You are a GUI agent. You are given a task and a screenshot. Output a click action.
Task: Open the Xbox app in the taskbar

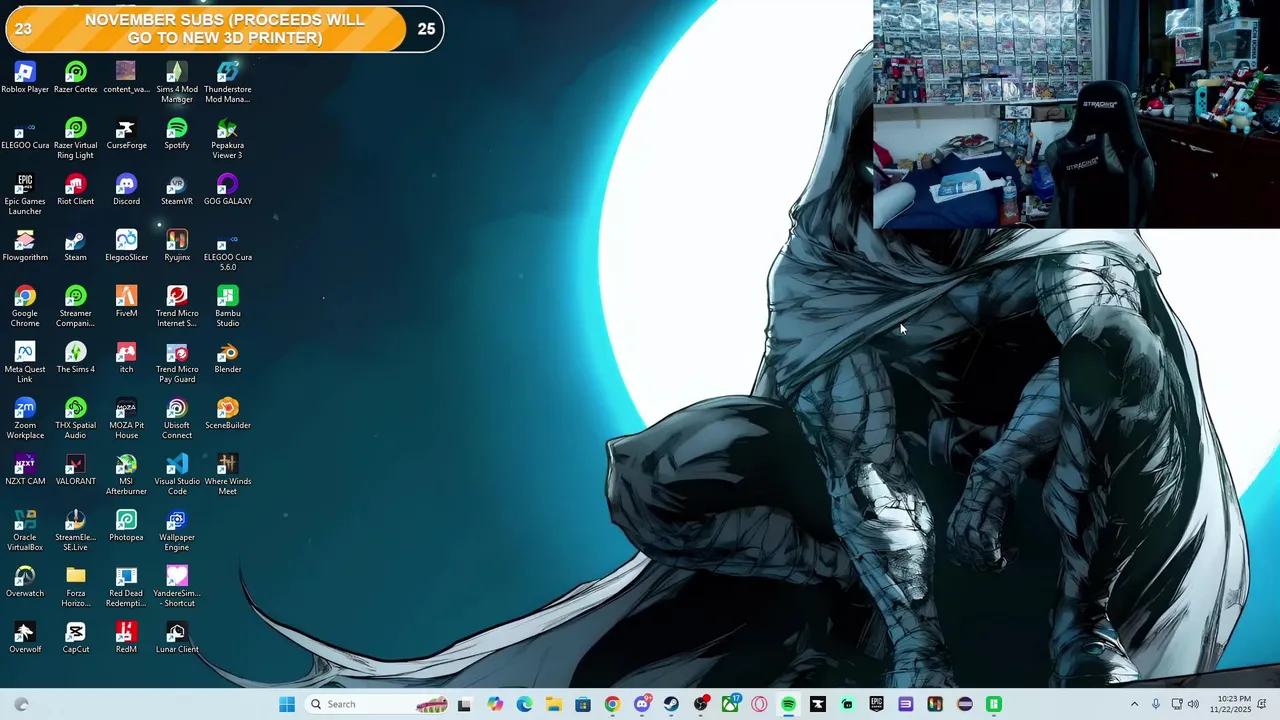click(x=730, y=704)
